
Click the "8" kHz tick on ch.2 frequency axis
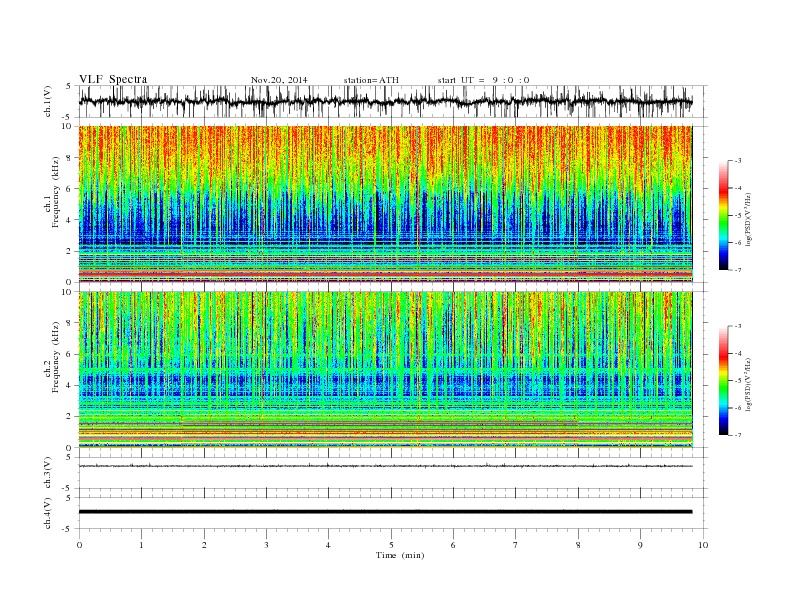tap(69, 323)
